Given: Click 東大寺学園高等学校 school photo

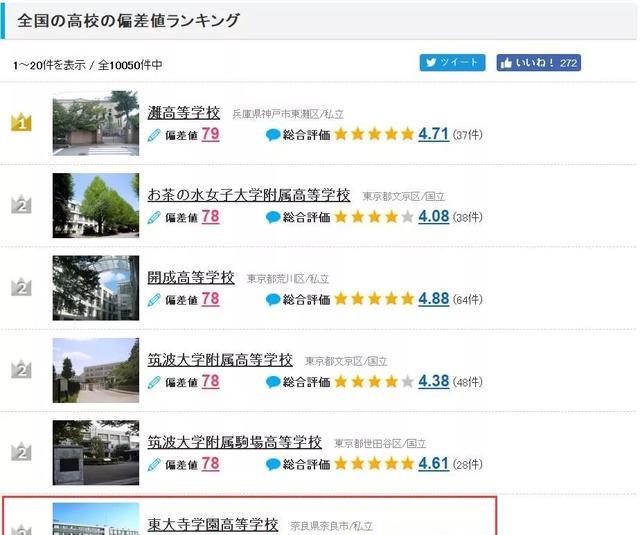Looking at the screenshot, I should (96, 519).
